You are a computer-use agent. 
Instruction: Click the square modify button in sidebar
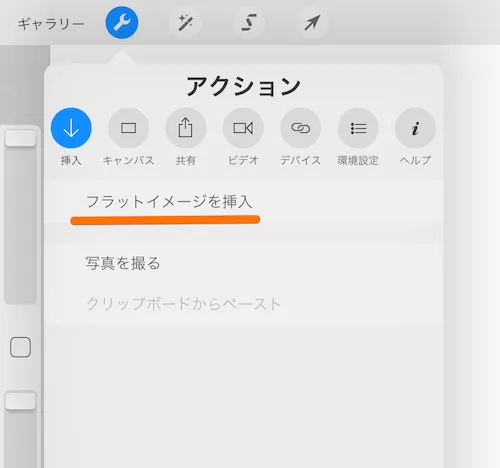(x=20, y=347)
